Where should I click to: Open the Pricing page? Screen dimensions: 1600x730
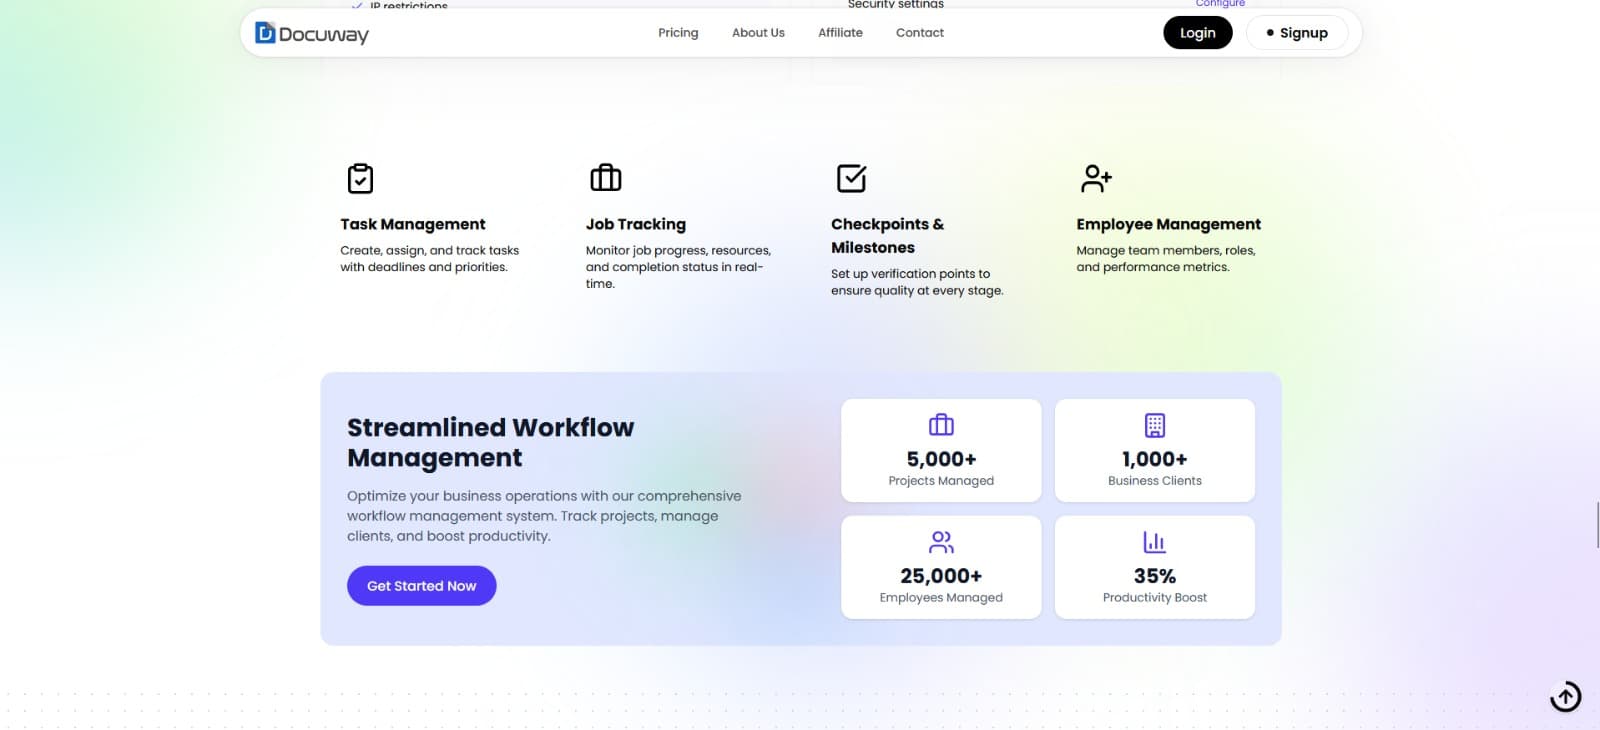678,33
